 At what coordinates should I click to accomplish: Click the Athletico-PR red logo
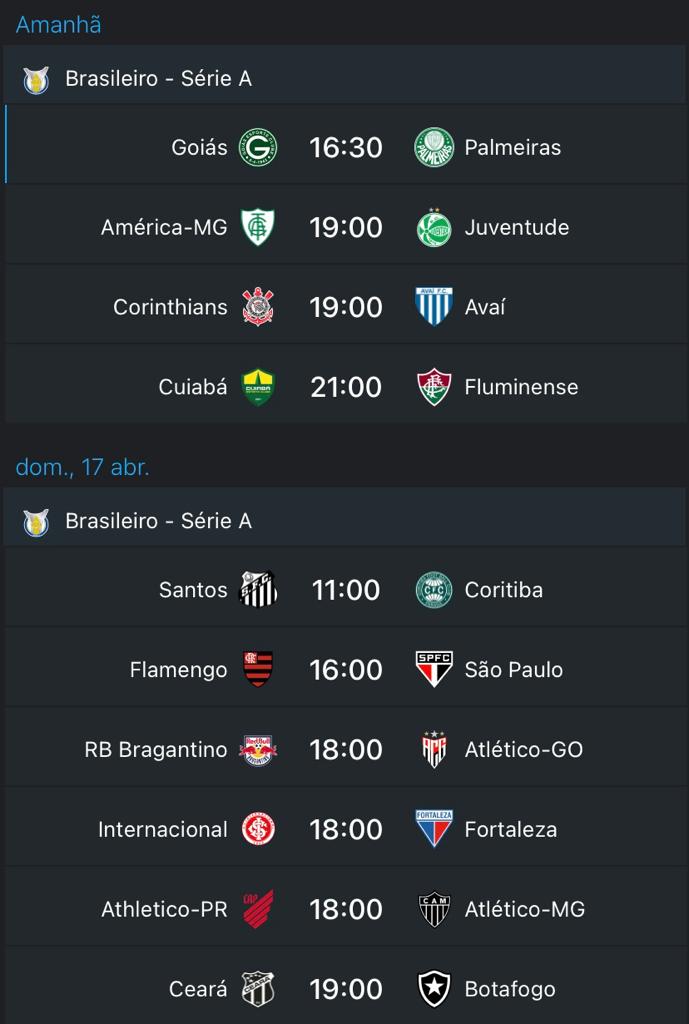tap(258, 909)
